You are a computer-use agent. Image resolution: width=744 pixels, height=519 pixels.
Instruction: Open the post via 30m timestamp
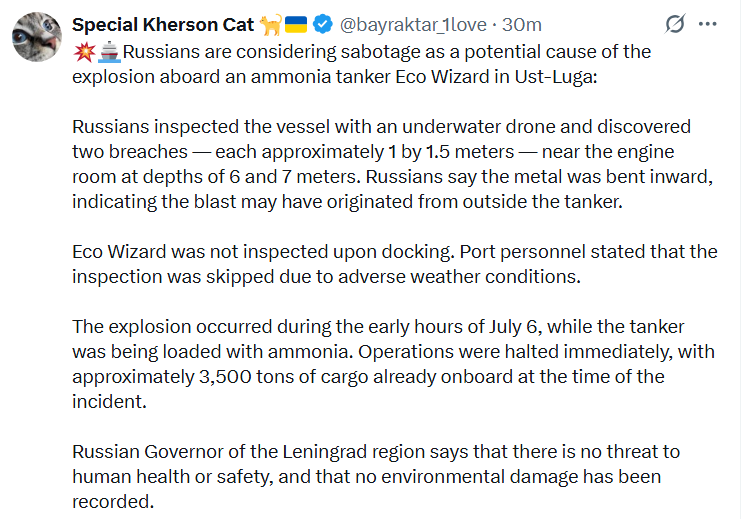(521, 25)
